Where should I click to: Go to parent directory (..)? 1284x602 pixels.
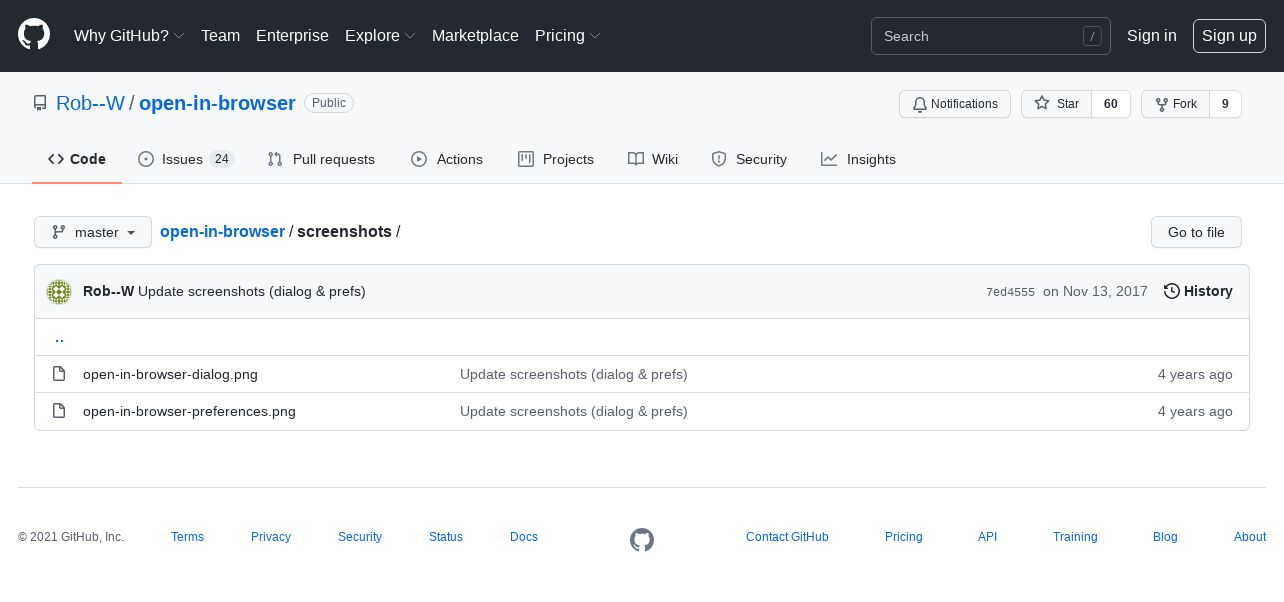coord(59,337)
